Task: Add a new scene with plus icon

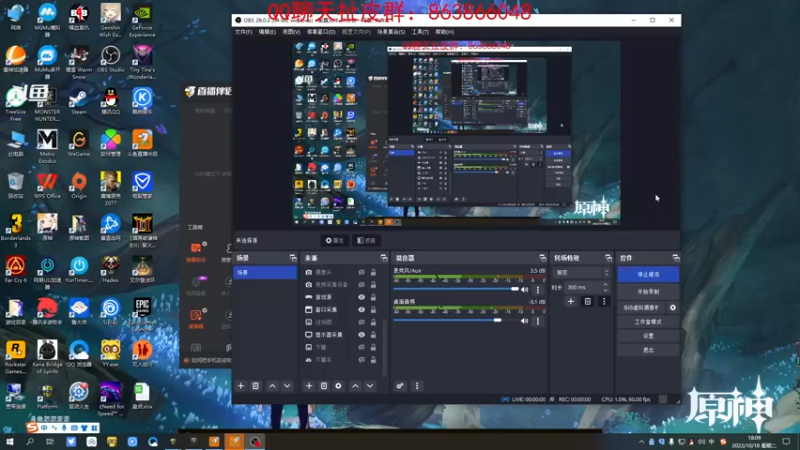Action: (241, 386)
